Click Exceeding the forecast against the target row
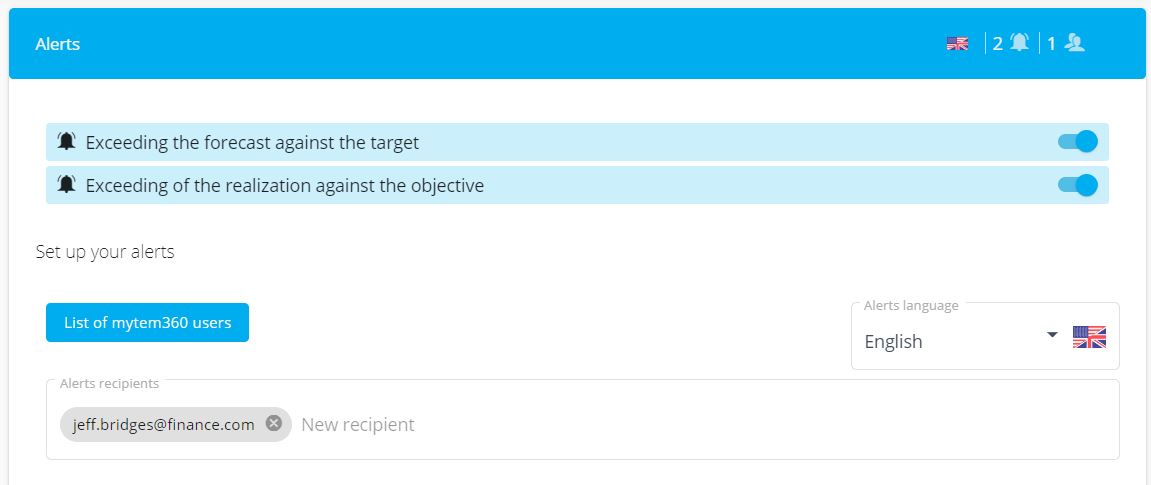1151x485 pixels. [x=577, y=142]
